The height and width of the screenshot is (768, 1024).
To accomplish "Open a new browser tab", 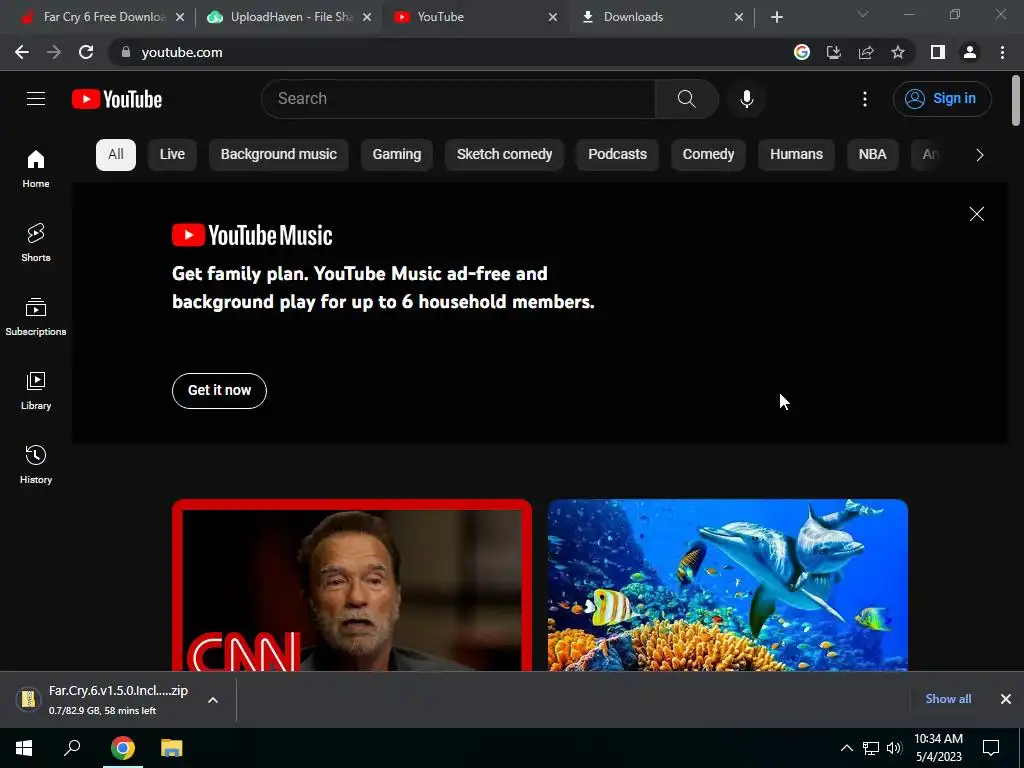I will click(x=776, y=17).
